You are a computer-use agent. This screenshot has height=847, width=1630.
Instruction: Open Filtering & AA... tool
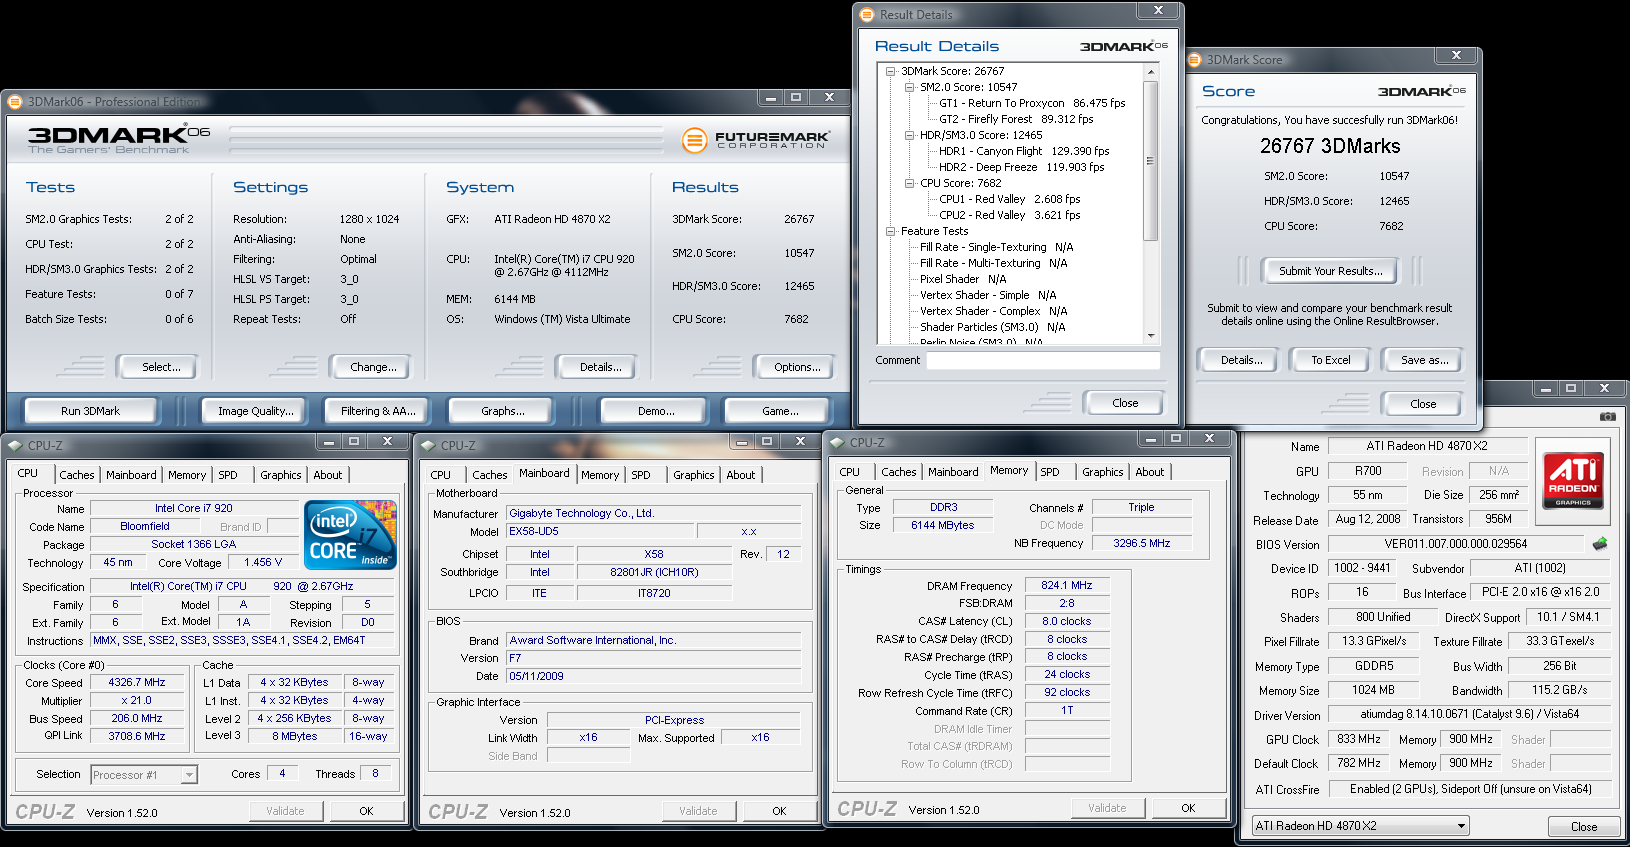378,411
